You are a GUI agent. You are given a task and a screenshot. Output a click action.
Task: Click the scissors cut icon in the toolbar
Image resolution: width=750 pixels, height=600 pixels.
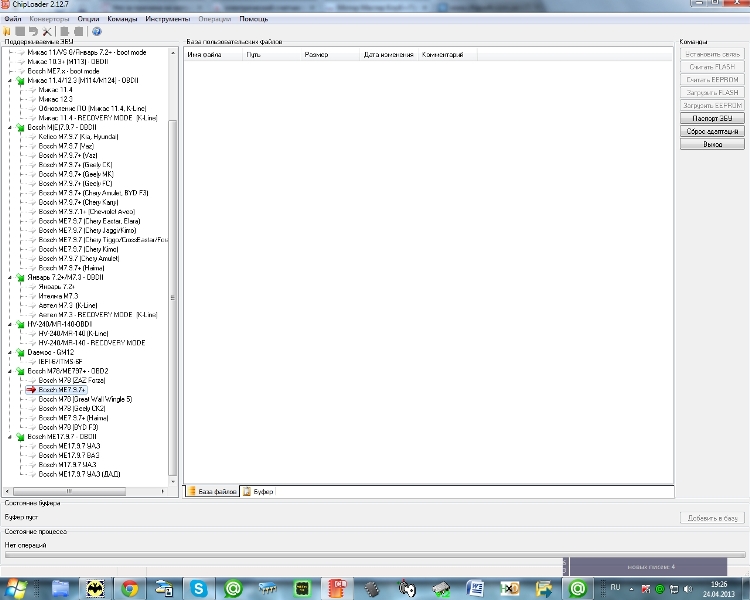click(x=47, y=31)
